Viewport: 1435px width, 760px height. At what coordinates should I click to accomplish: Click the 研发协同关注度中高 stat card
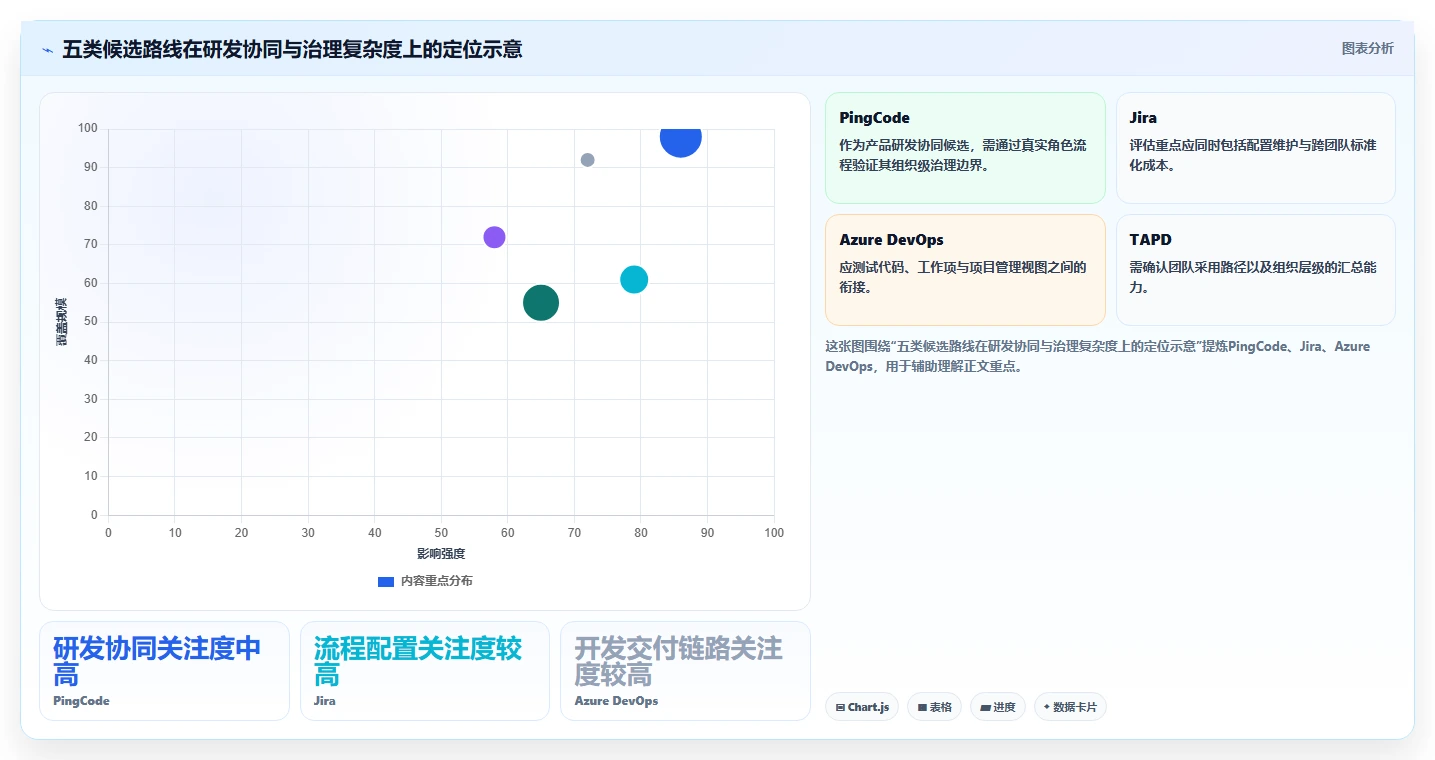[x=164, y=671]
